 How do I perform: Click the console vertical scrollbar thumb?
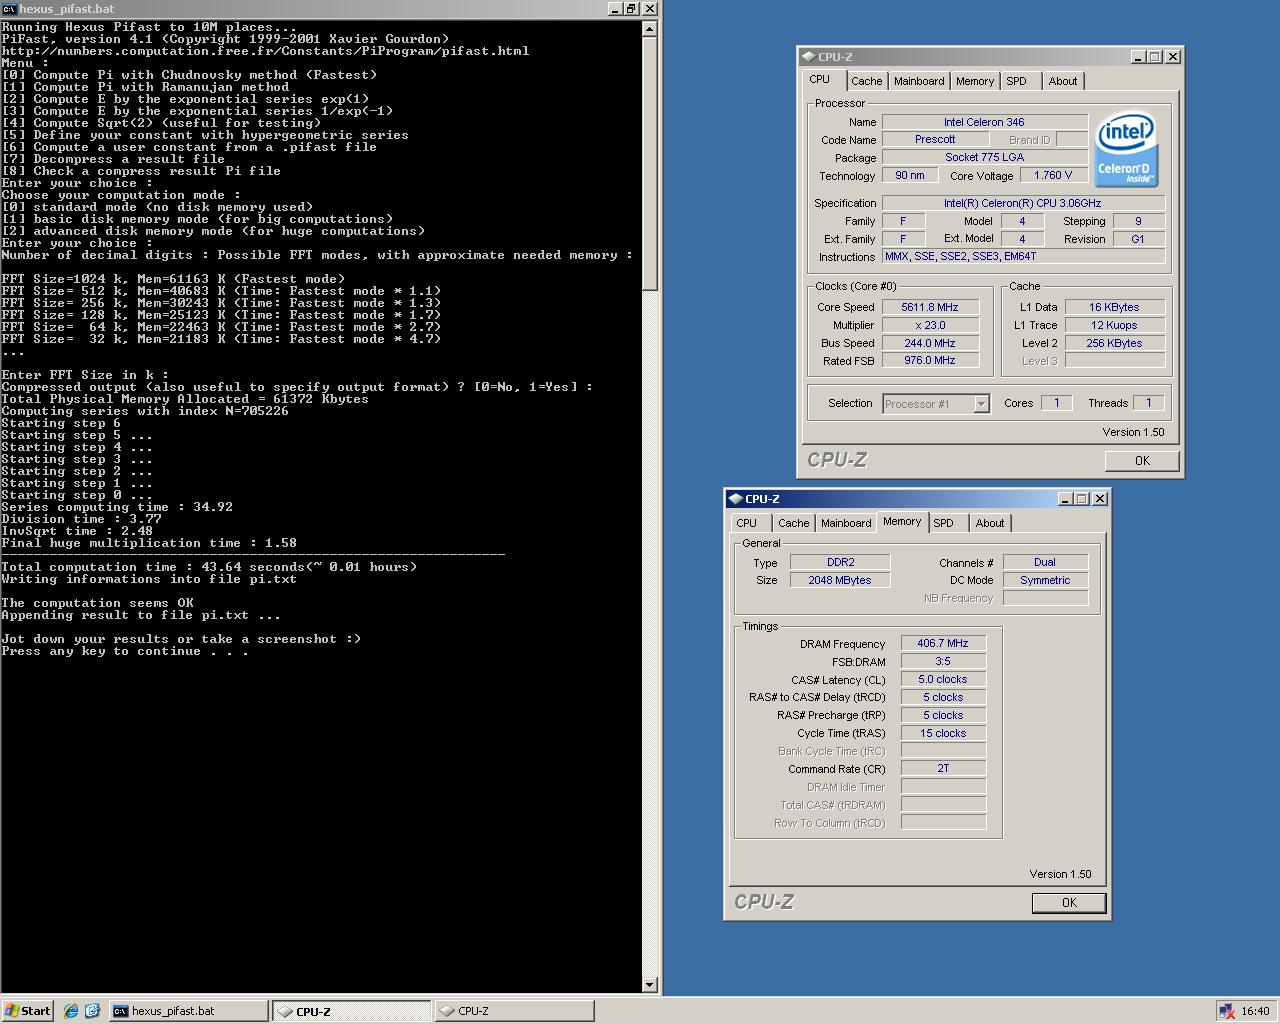[649, 164]
